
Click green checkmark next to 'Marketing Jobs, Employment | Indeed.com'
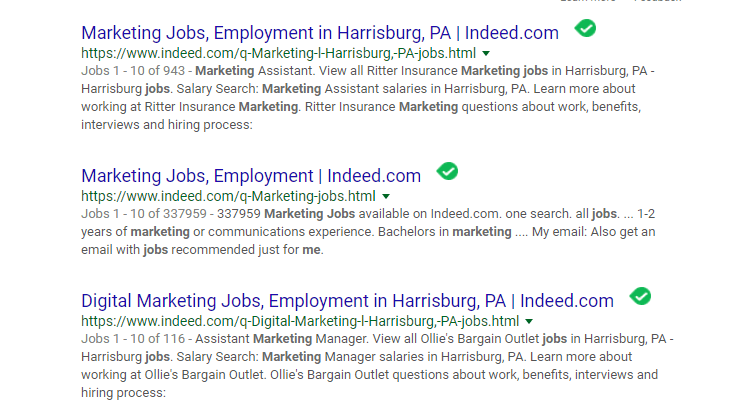click(448, 171)
